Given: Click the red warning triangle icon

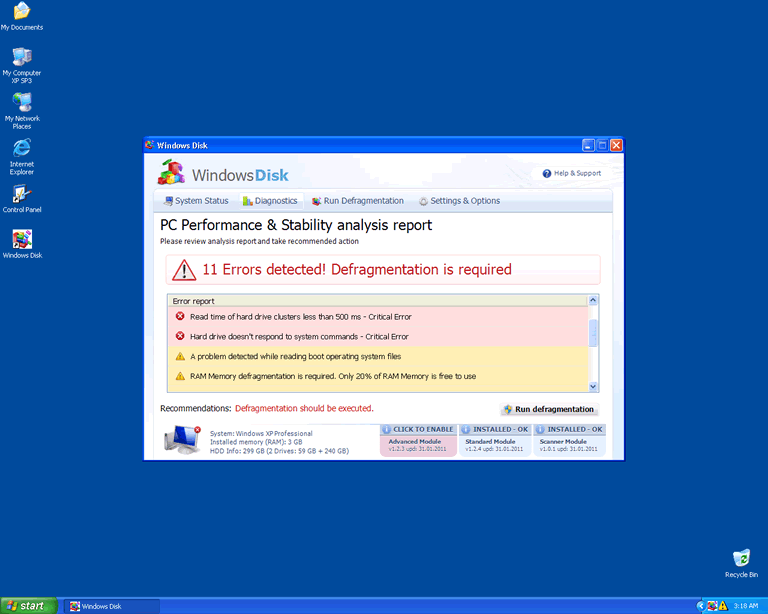Looking at the screenshot, I should pos(184,270).
